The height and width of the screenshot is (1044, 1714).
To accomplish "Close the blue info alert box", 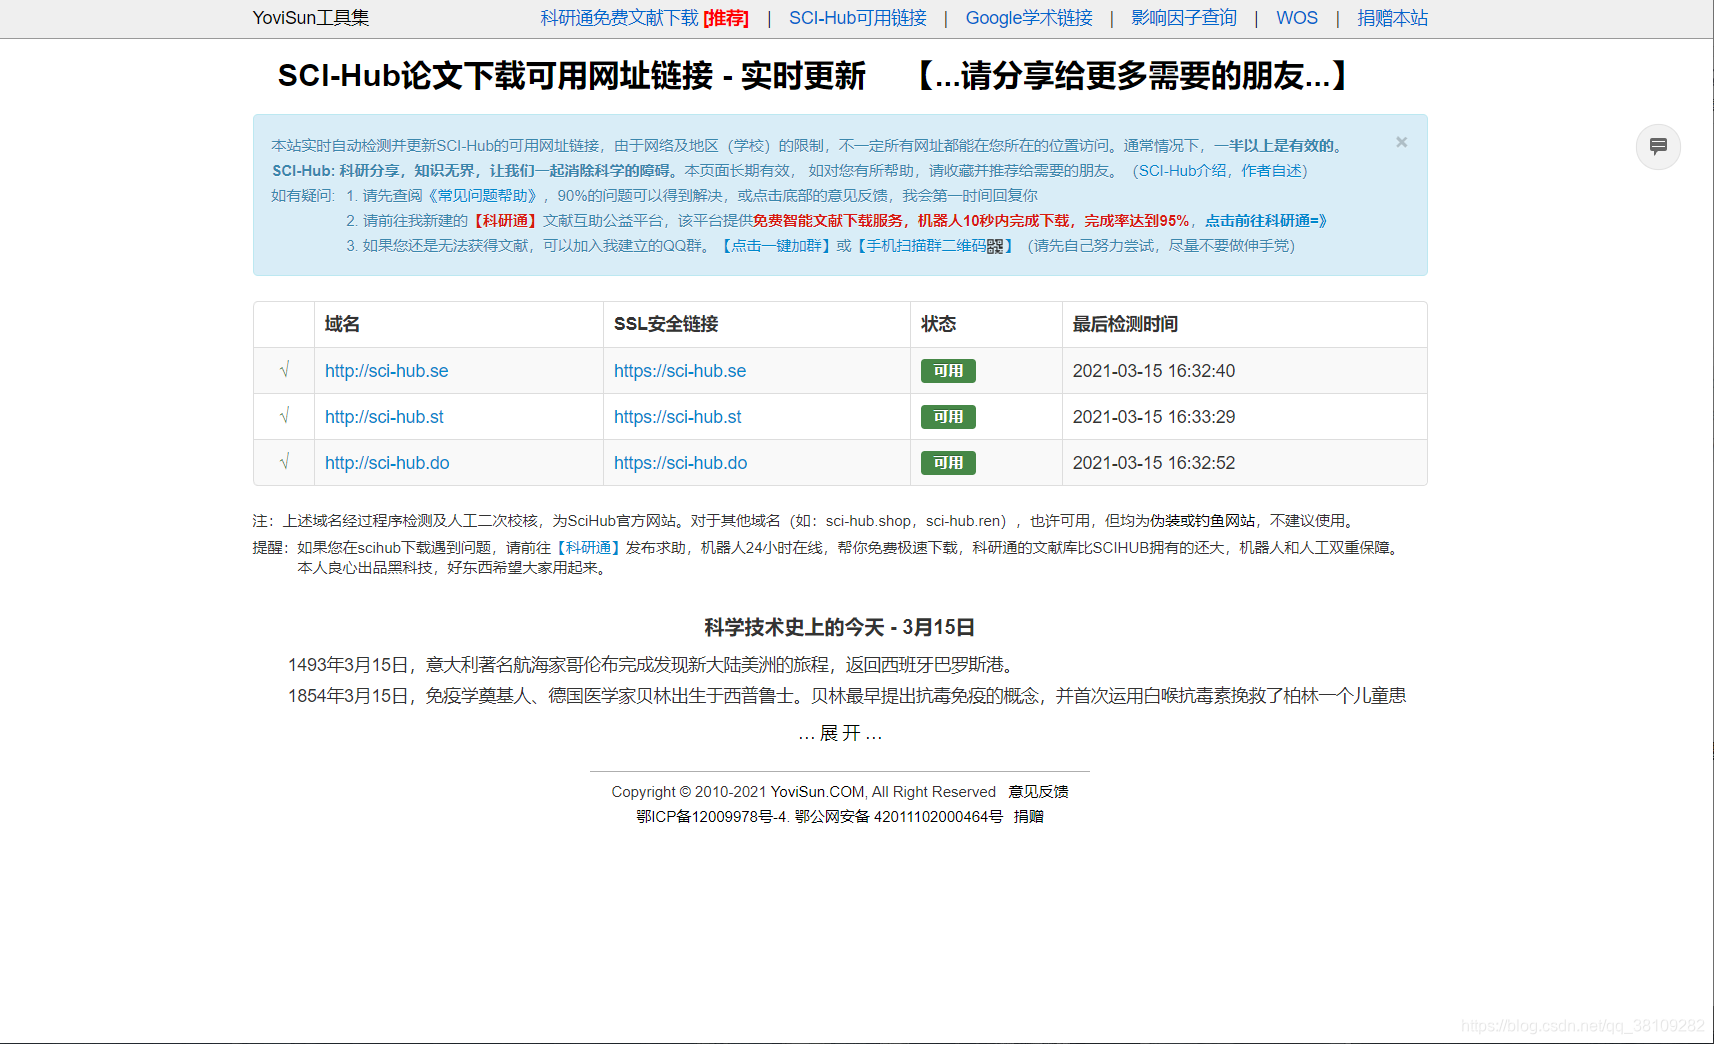I will [1401, 142].
